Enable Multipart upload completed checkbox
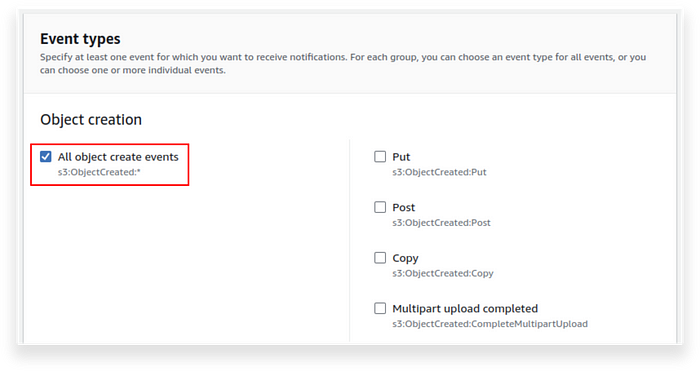The width and height of the screenshot is (700, 371). pos(380,308)
